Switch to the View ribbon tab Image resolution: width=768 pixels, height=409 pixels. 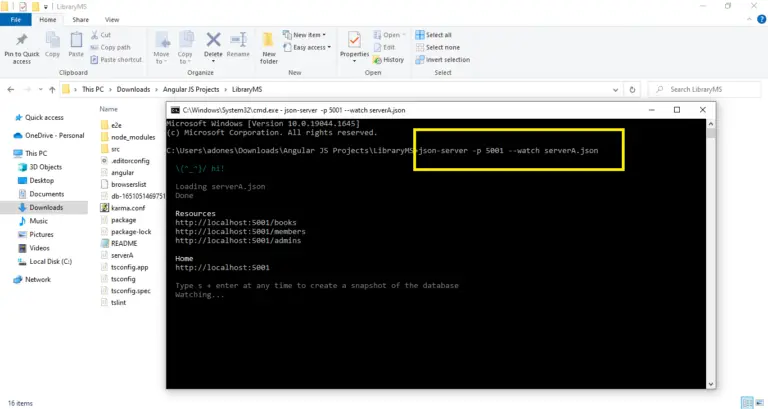[112, 19]
